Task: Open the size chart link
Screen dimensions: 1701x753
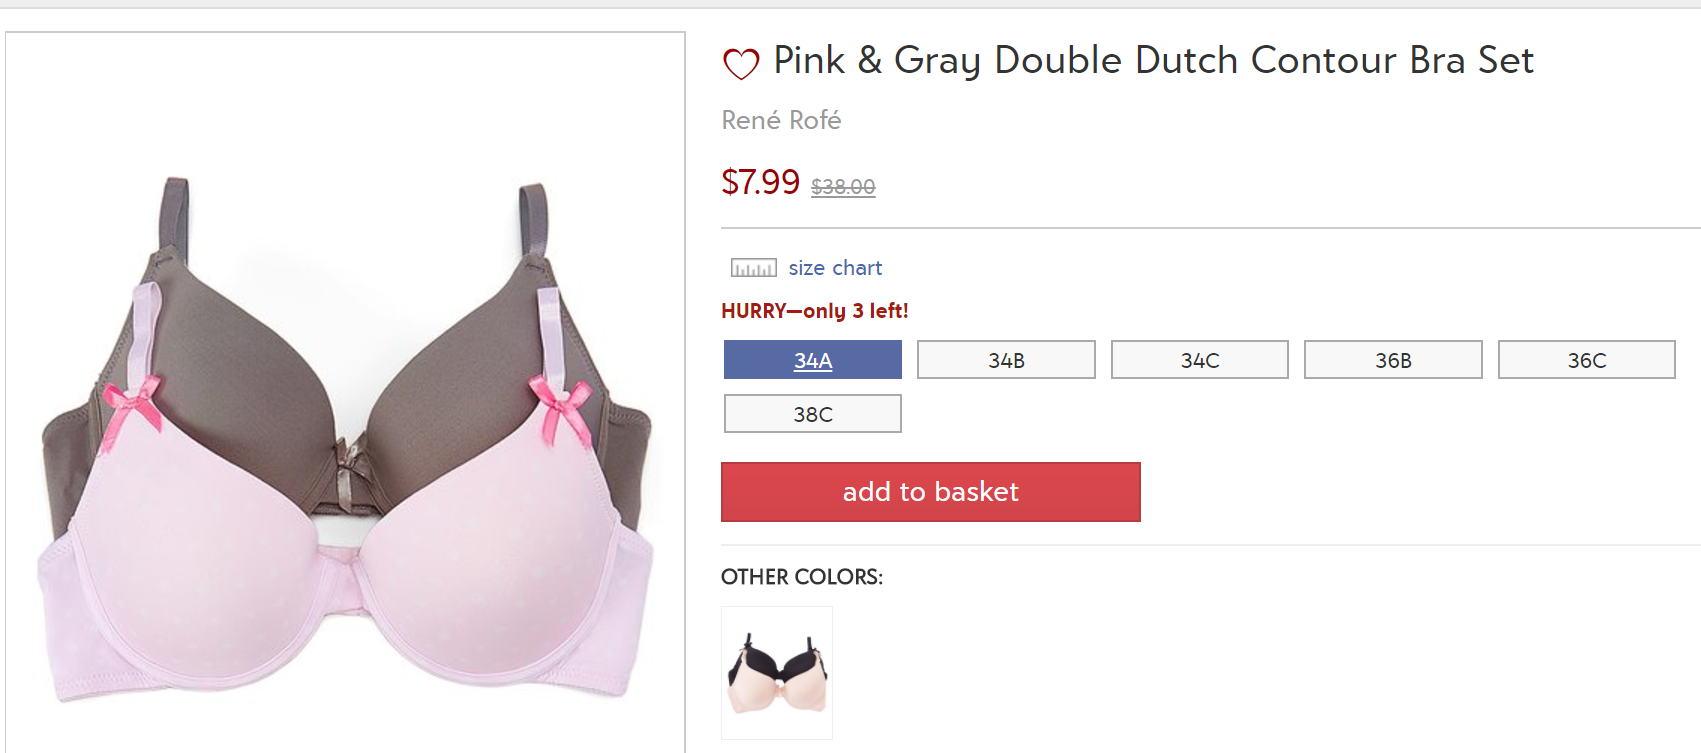Action: click(x=835, y=268)
